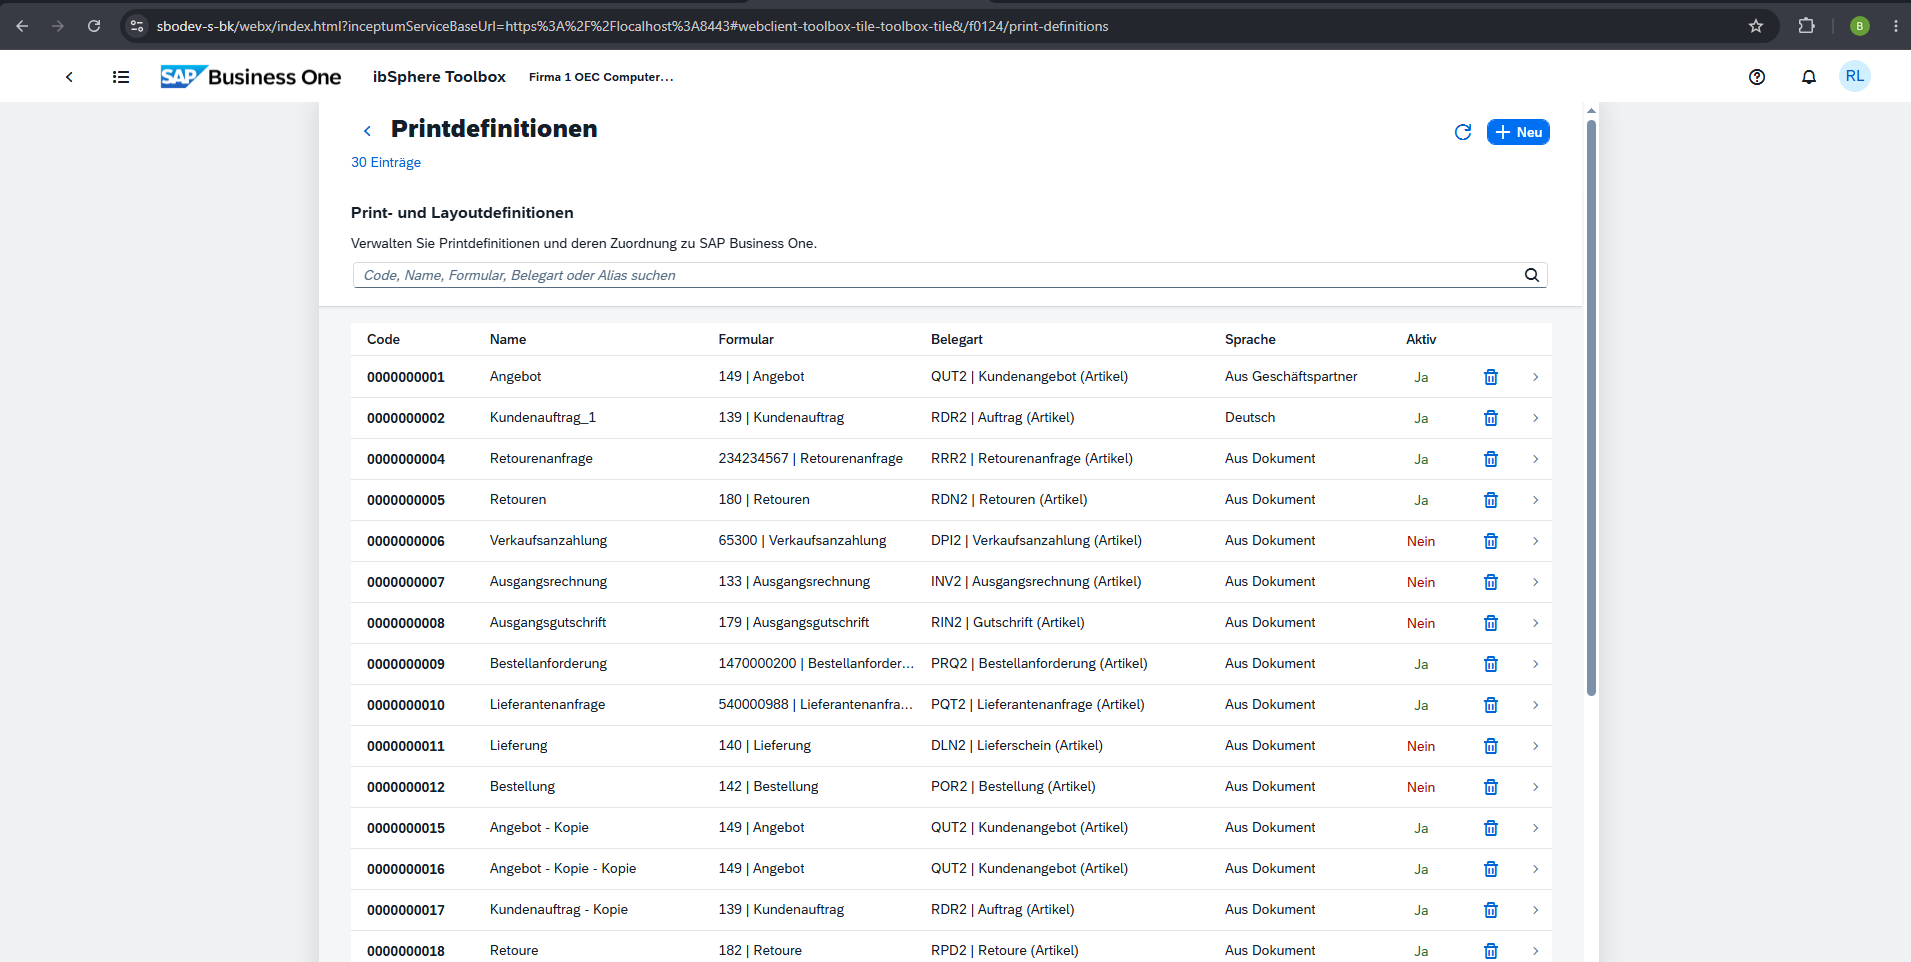
Task: Open details chevron for Kundenauftrag_1
Action: coord(1535,418)
